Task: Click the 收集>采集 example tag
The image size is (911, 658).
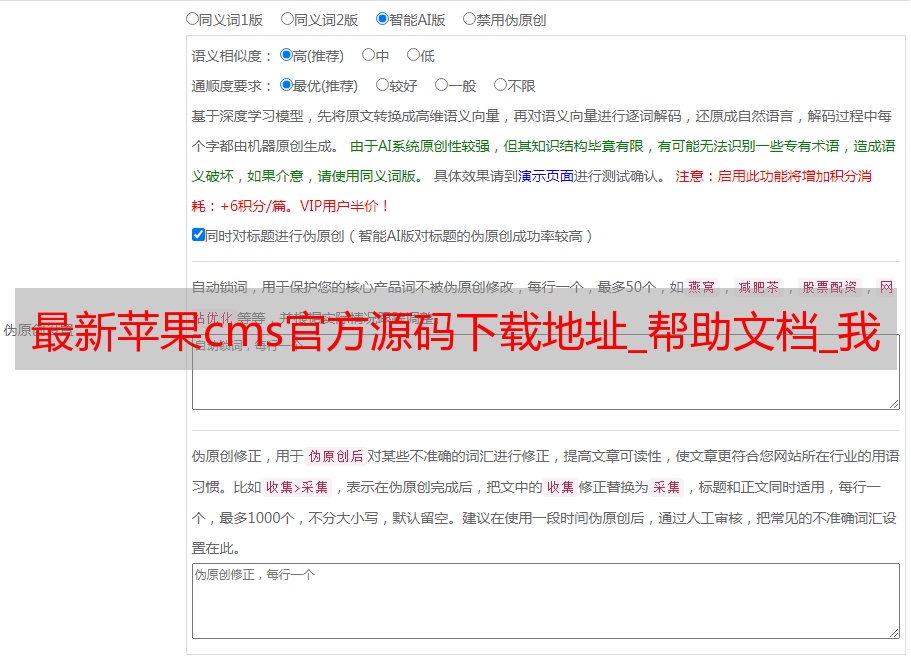Action: click(x=297, y=487)
